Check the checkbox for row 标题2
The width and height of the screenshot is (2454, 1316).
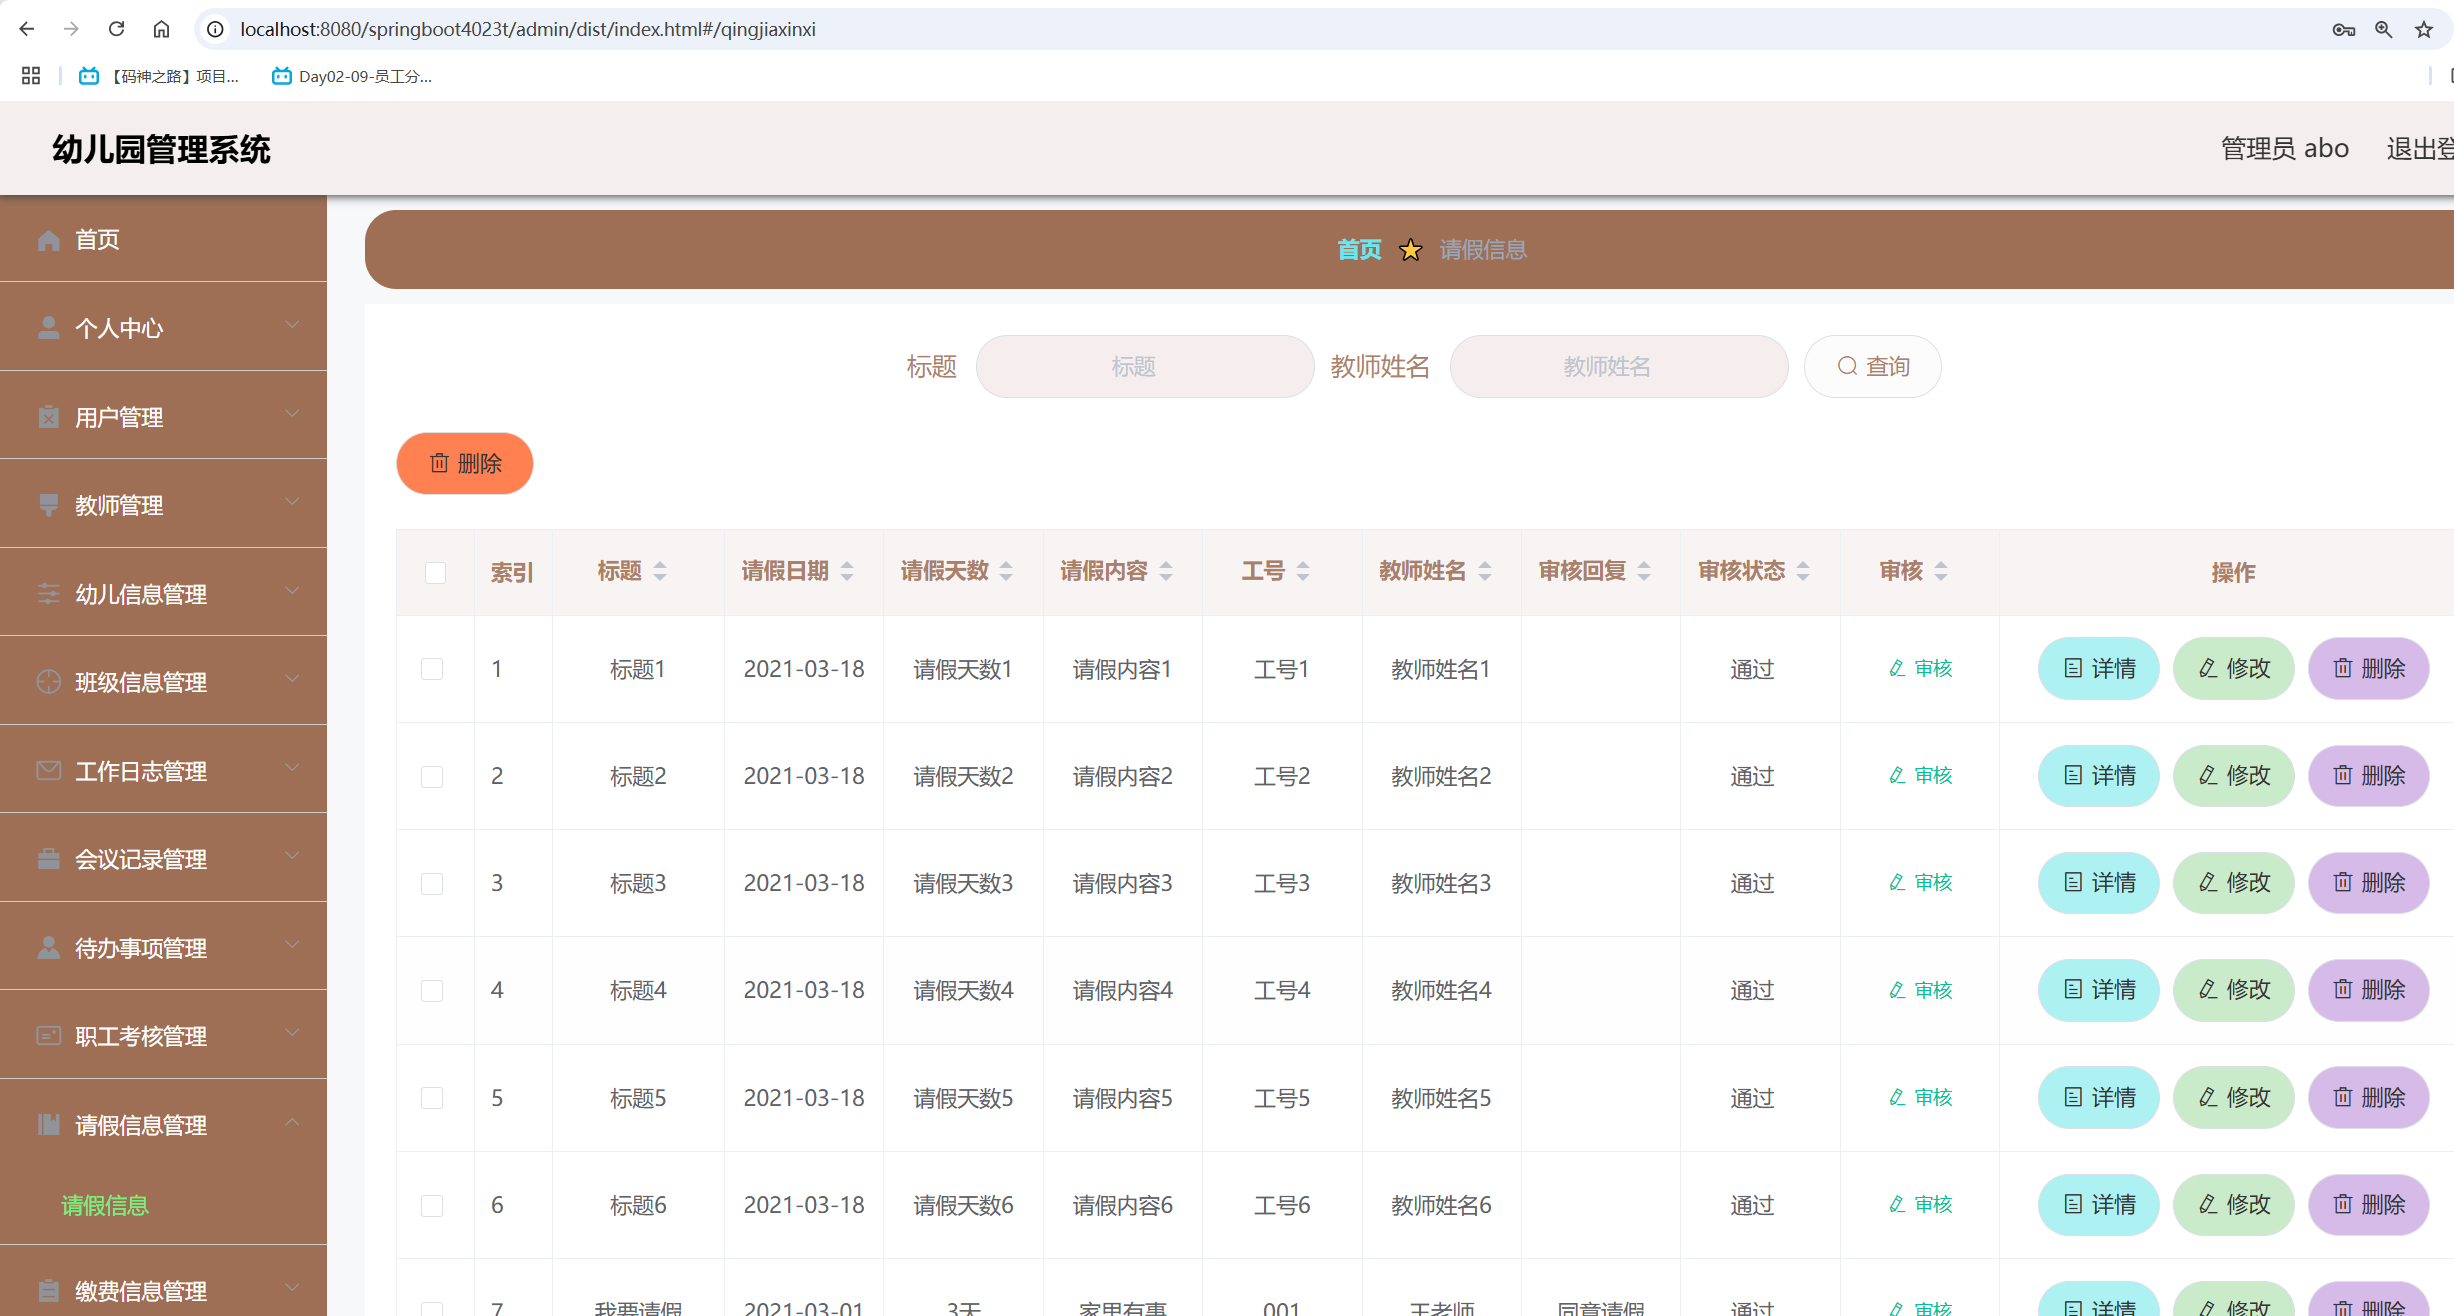coord(432,776)
